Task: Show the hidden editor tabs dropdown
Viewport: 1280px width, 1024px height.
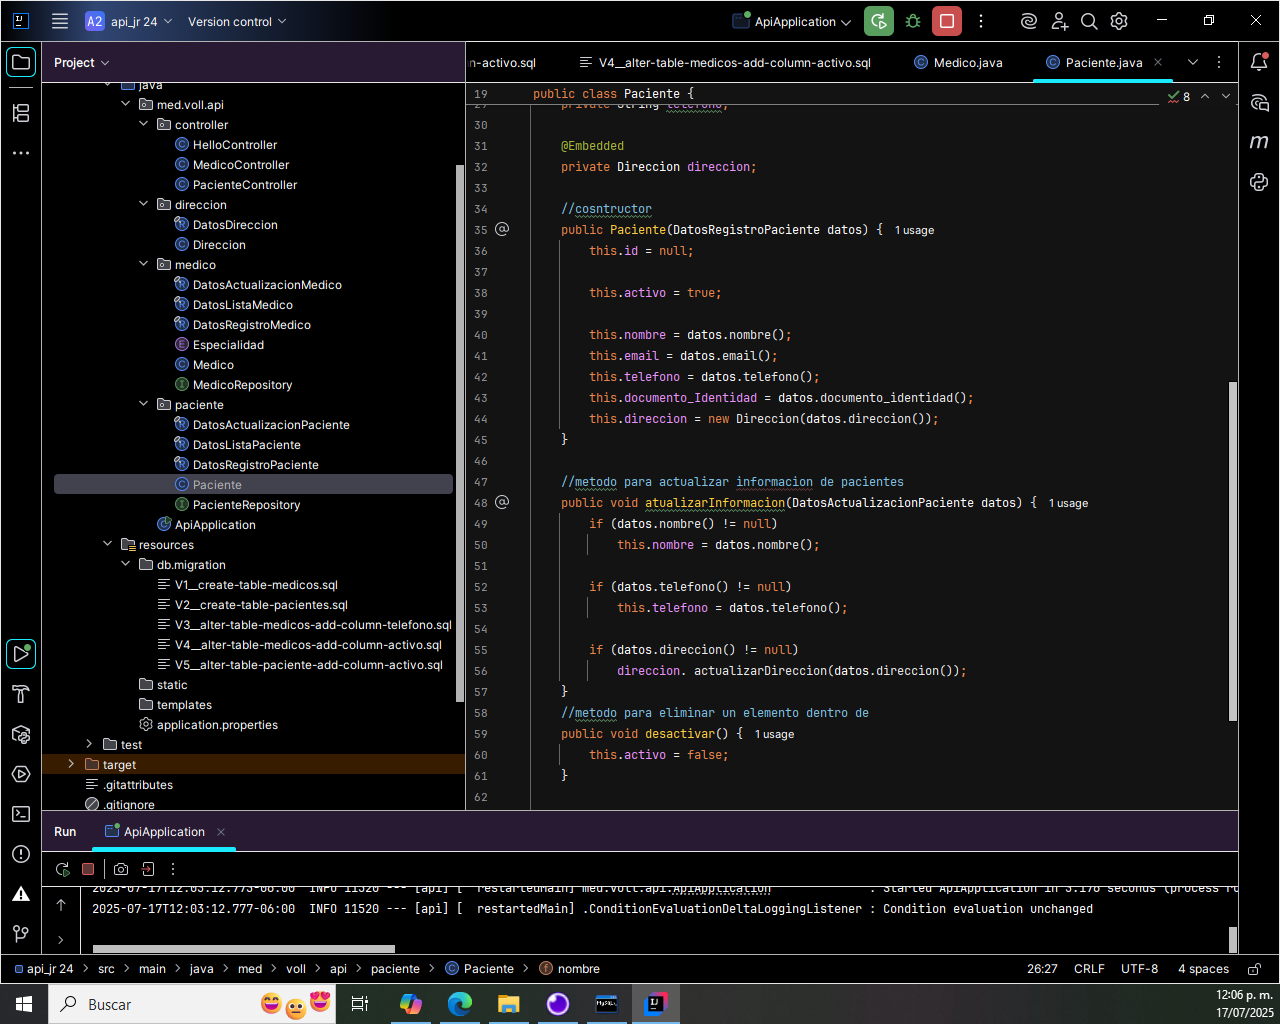Action: [x=1192, y=62]
